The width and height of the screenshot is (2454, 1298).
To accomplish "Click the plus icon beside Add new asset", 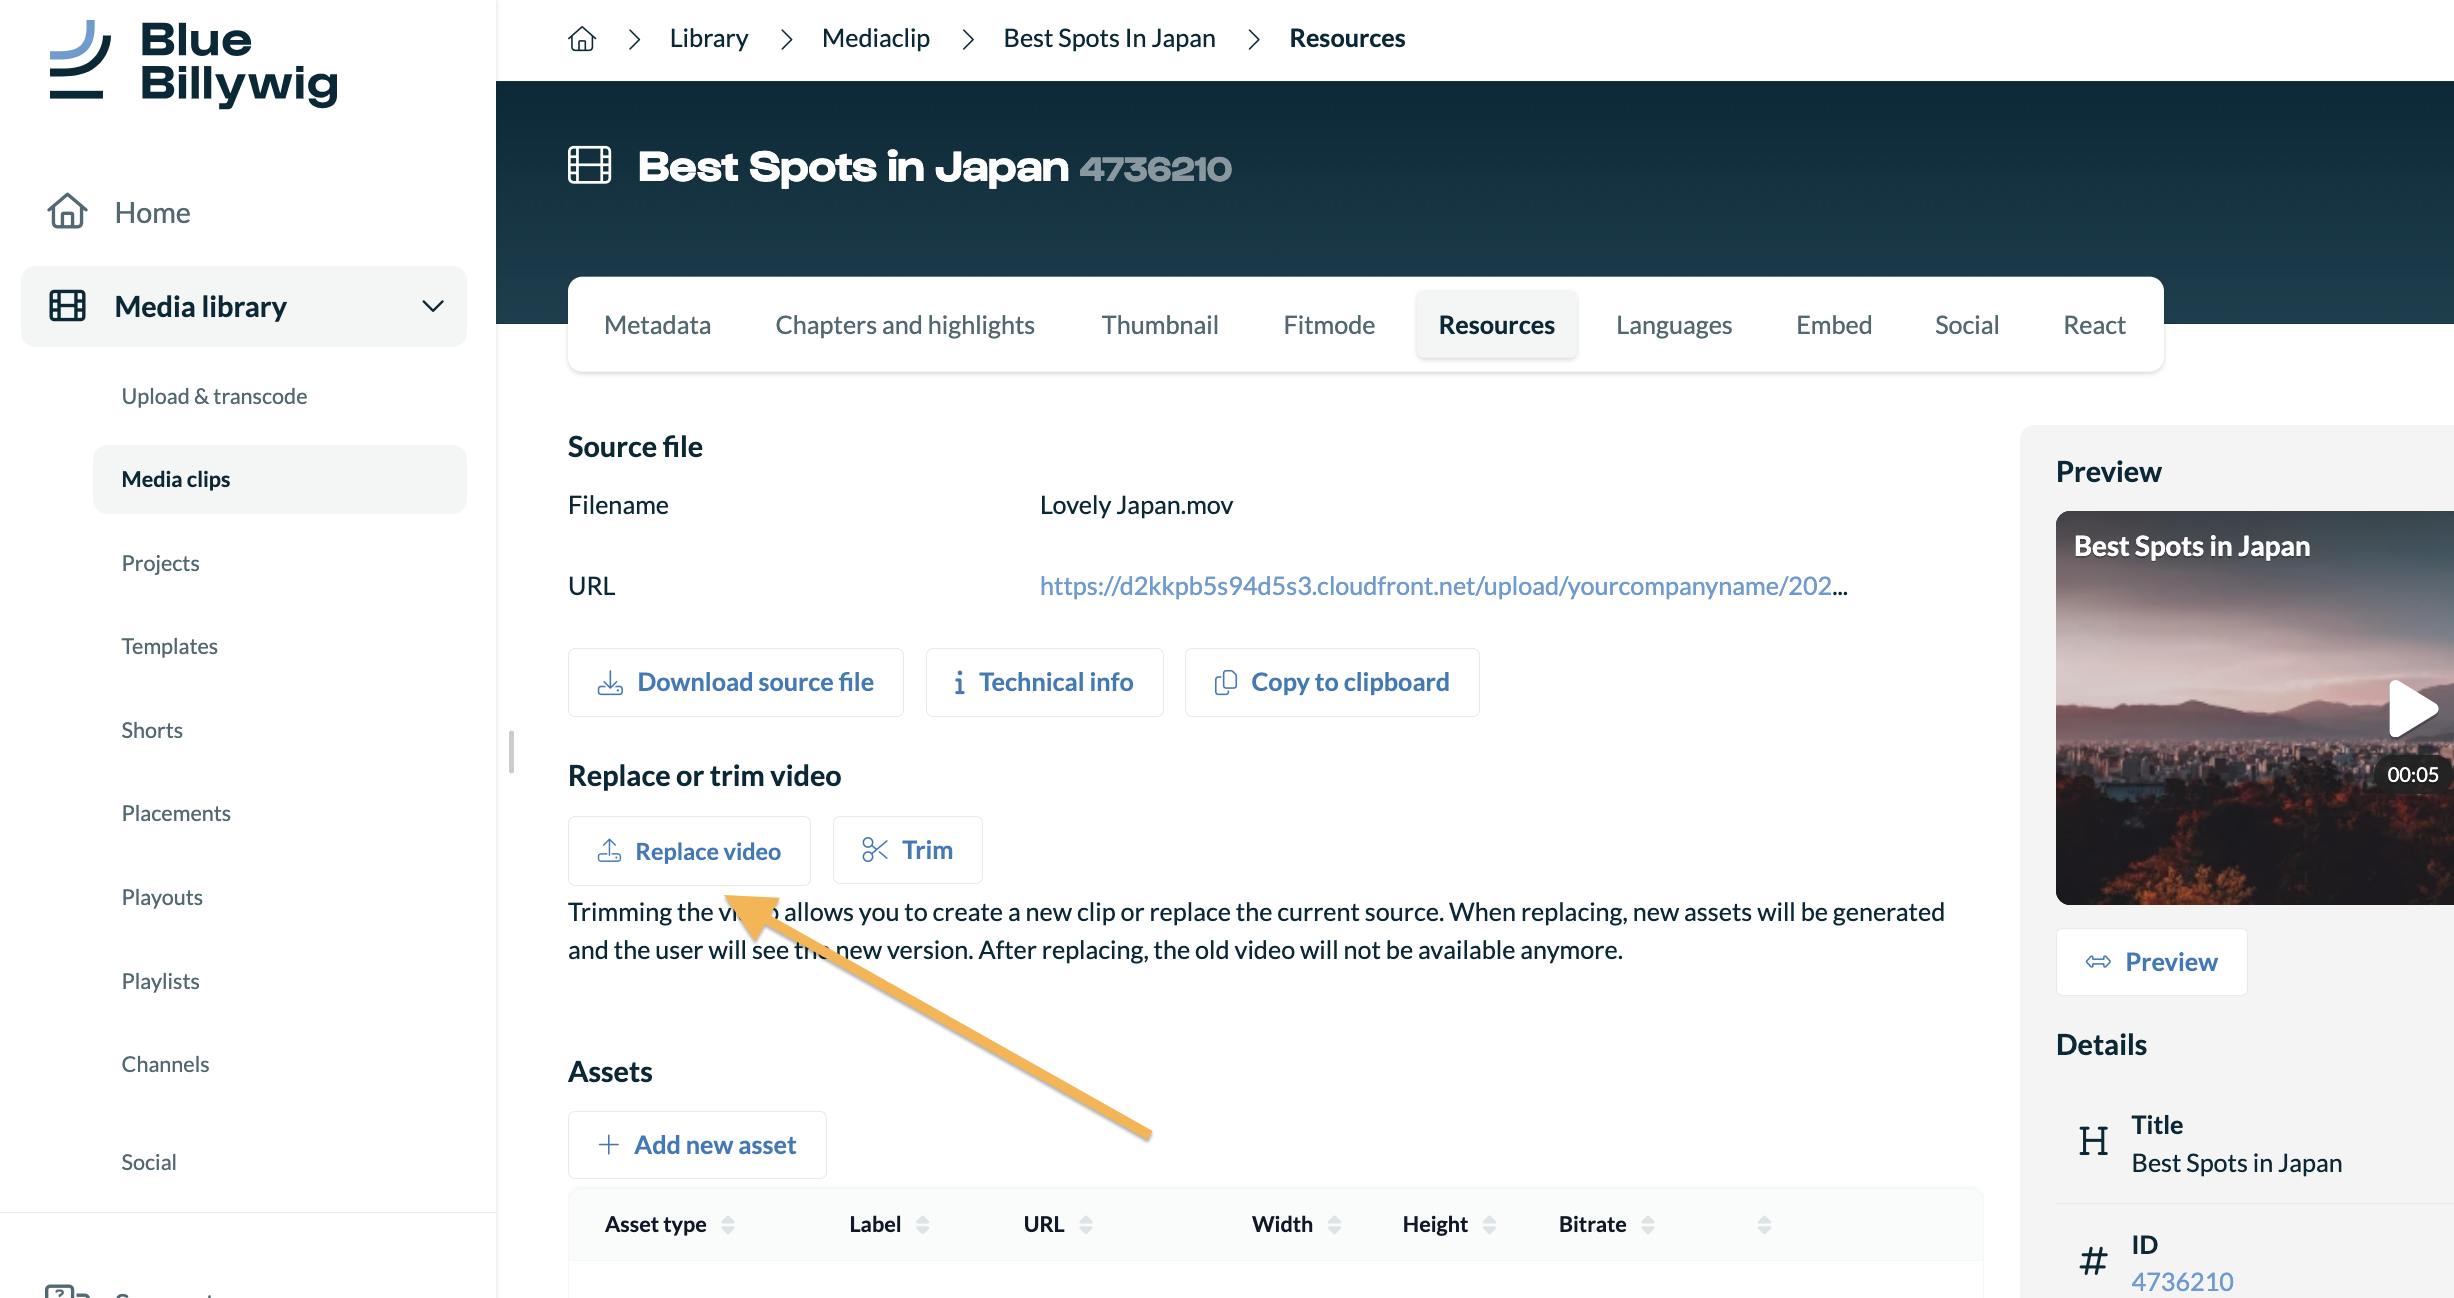I will [608, 1145].
